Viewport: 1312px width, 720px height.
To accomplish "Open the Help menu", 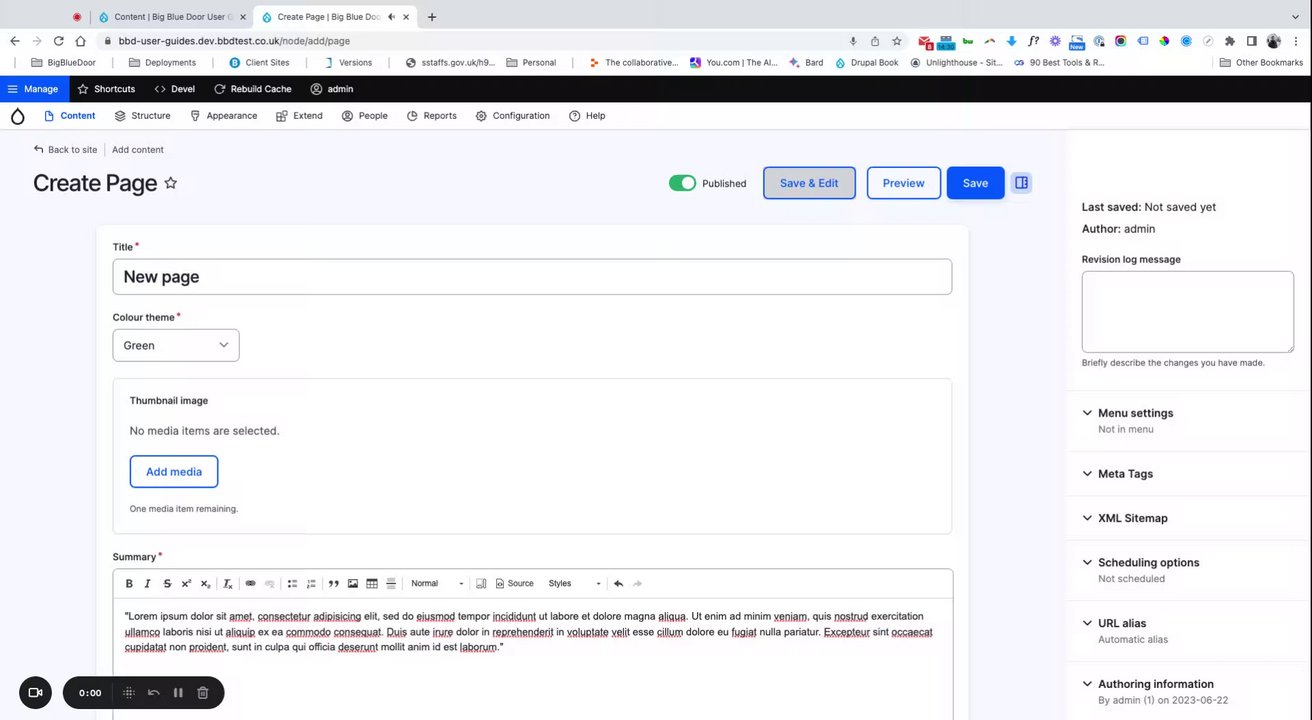I will coord(587,116).
